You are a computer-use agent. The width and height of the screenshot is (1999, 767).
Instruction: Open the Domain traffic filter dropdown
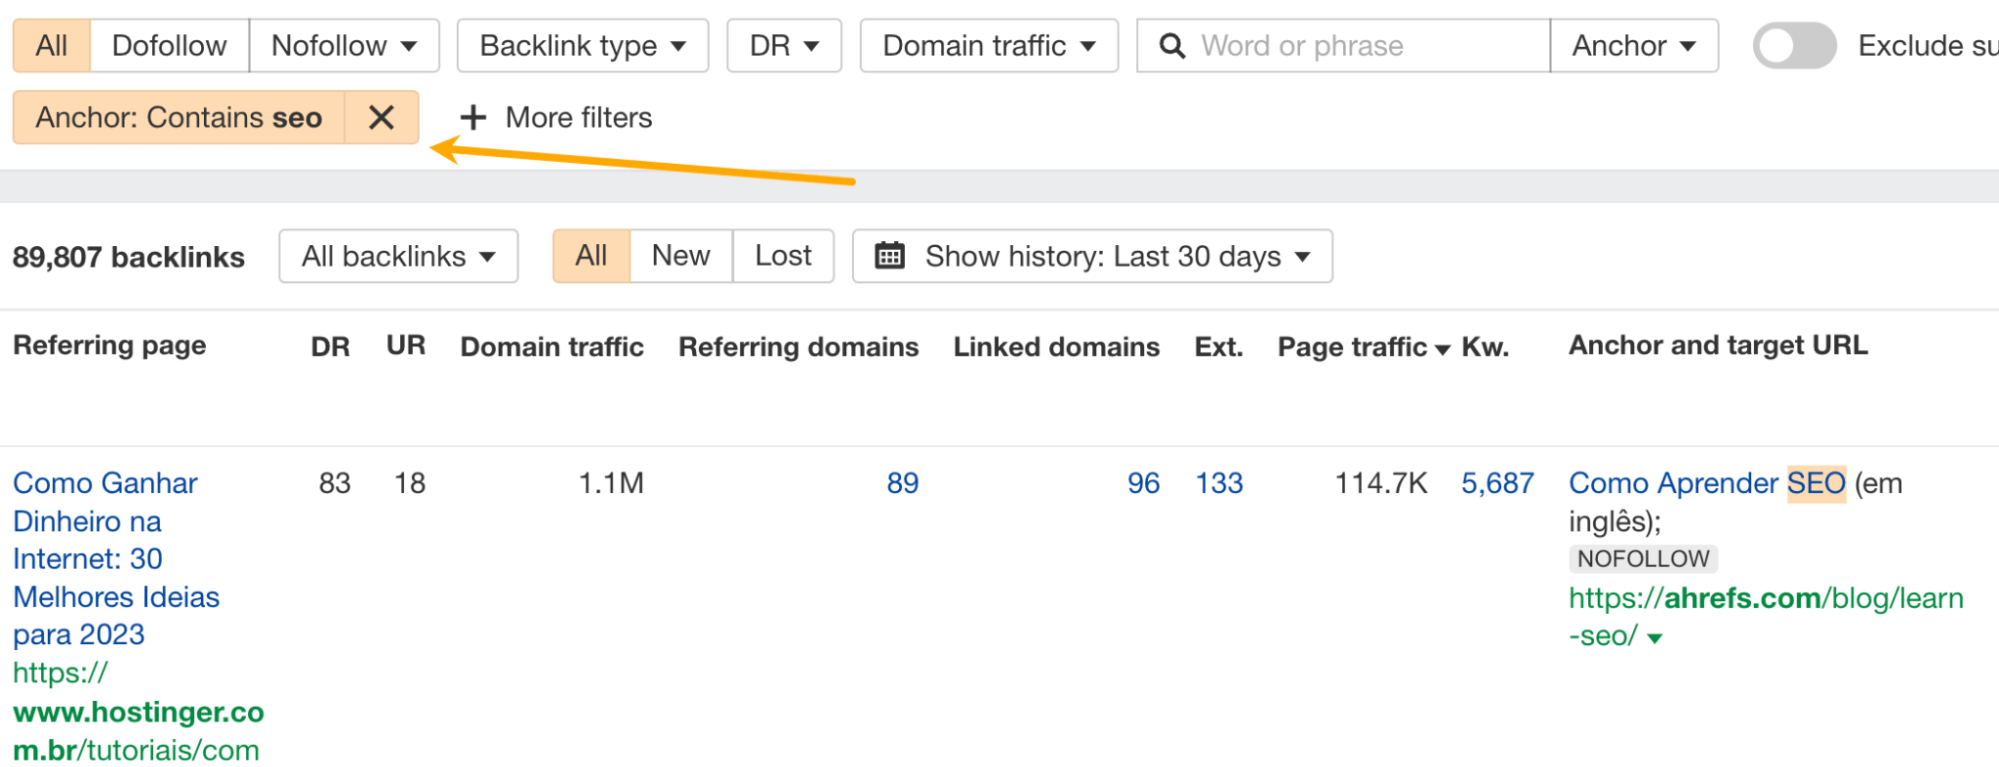[x=988, y=46]
